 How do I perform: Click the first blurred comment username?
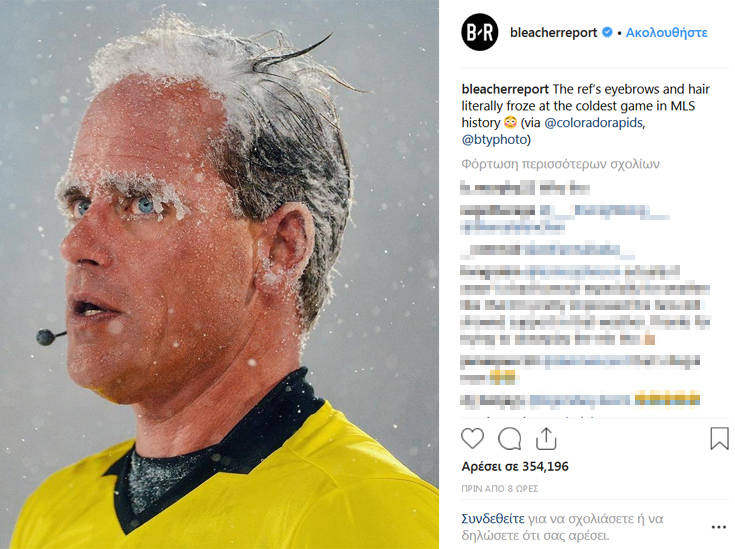click(497, 188)
